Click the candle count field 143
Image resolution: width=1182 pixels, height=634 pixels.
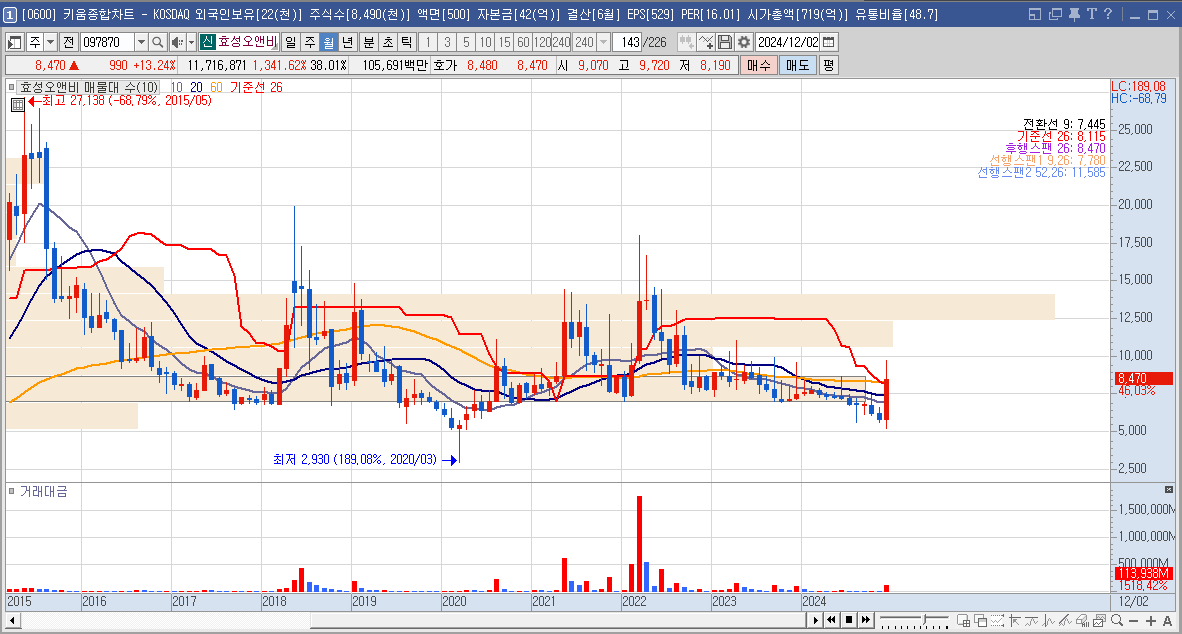click(x=628, y=42)
